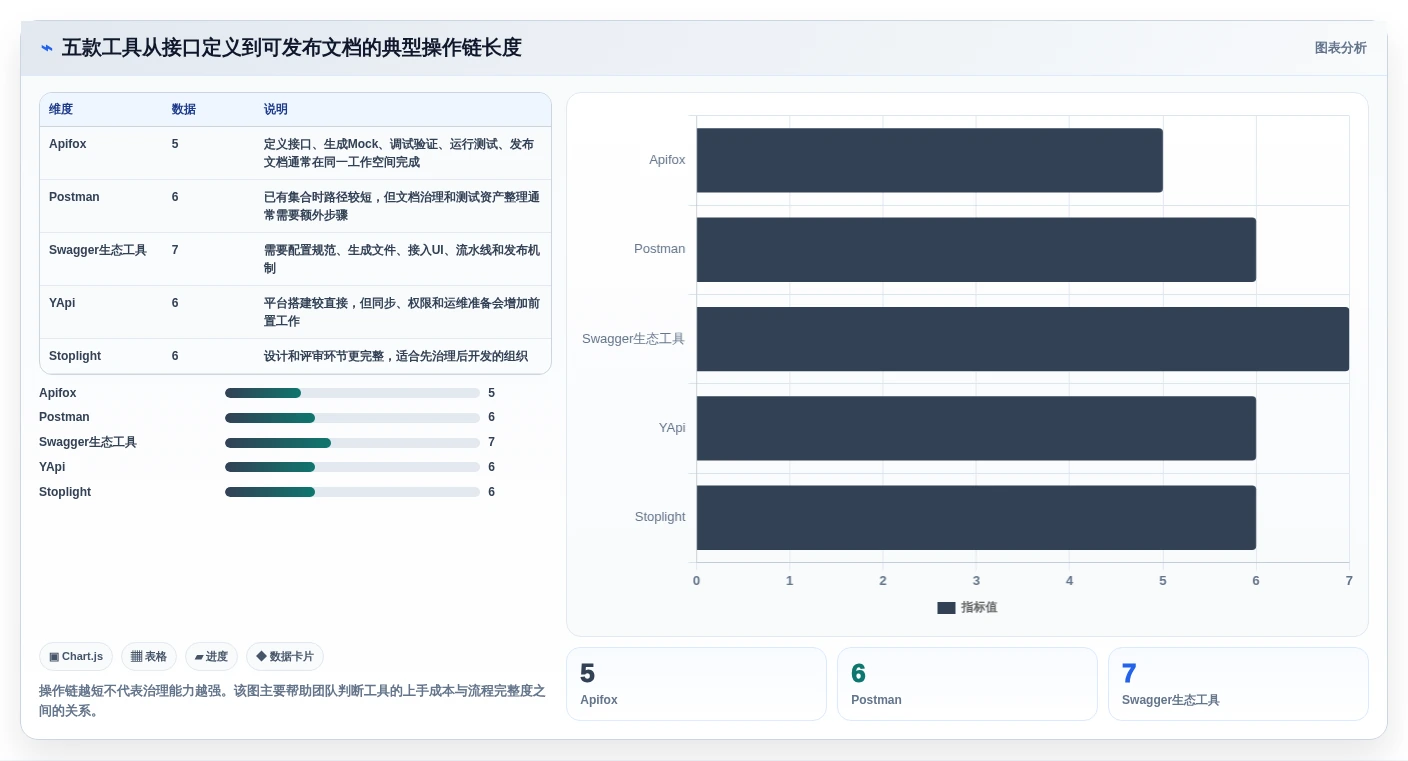This screenshot has height=761, width=1408.
Task: Click the YApi progress bar
Action: (352, 467)
